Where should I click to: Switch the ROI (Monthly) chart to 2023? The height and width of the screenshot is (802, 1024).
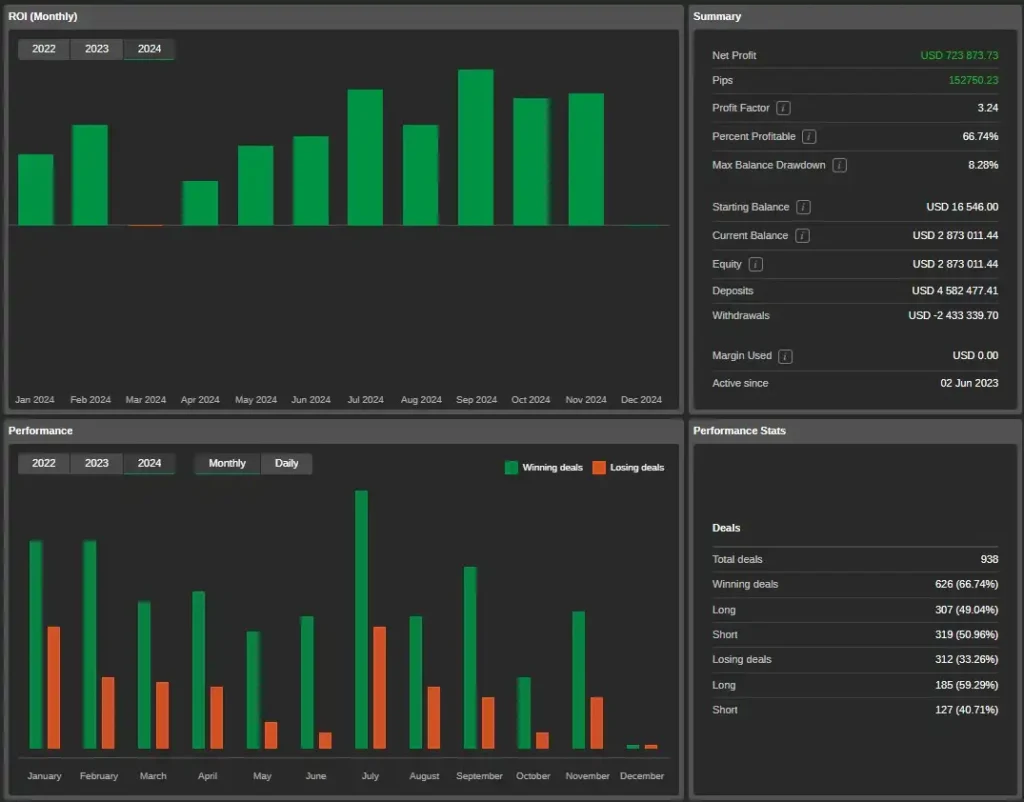(97, 49)
